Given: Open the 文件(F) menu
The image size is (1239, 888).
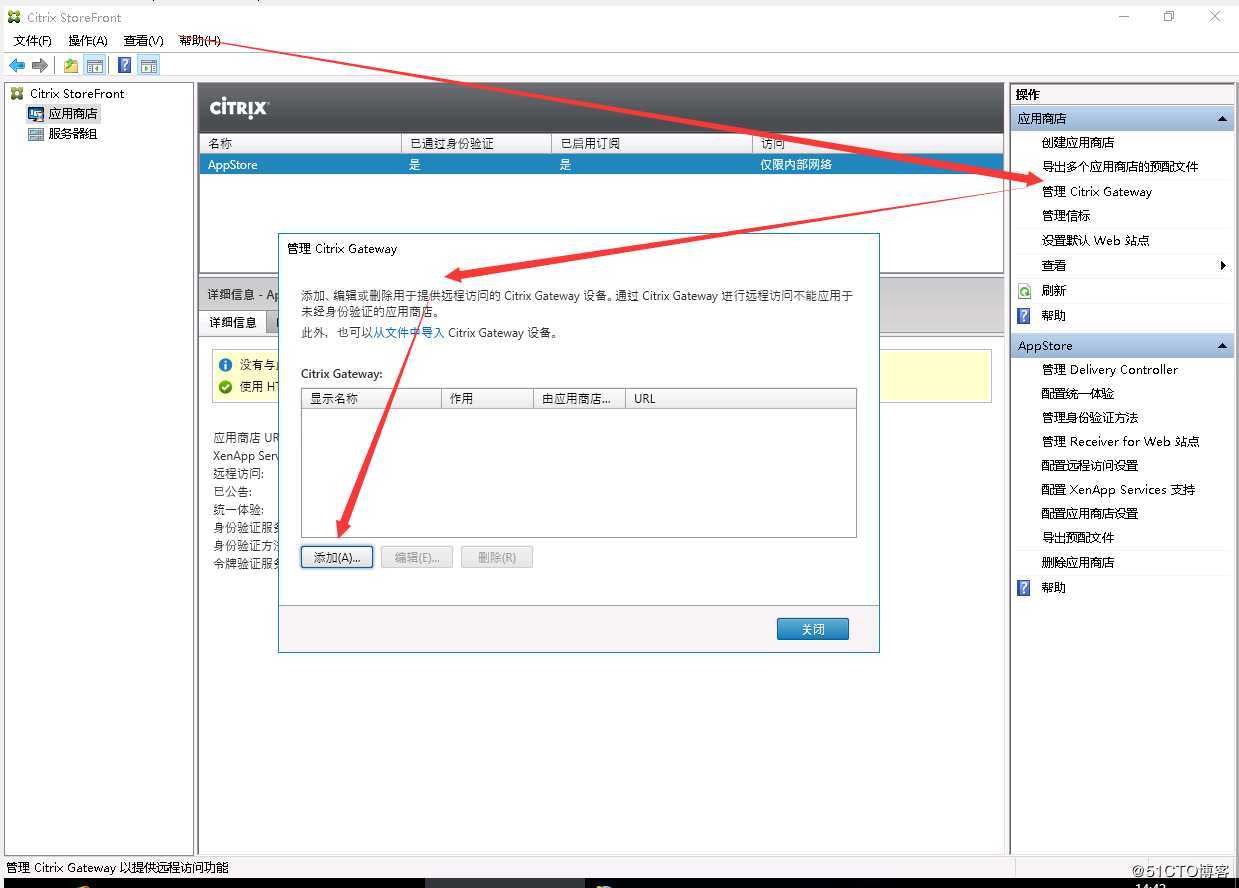Looking at the screenshot, I should (33, 41).
